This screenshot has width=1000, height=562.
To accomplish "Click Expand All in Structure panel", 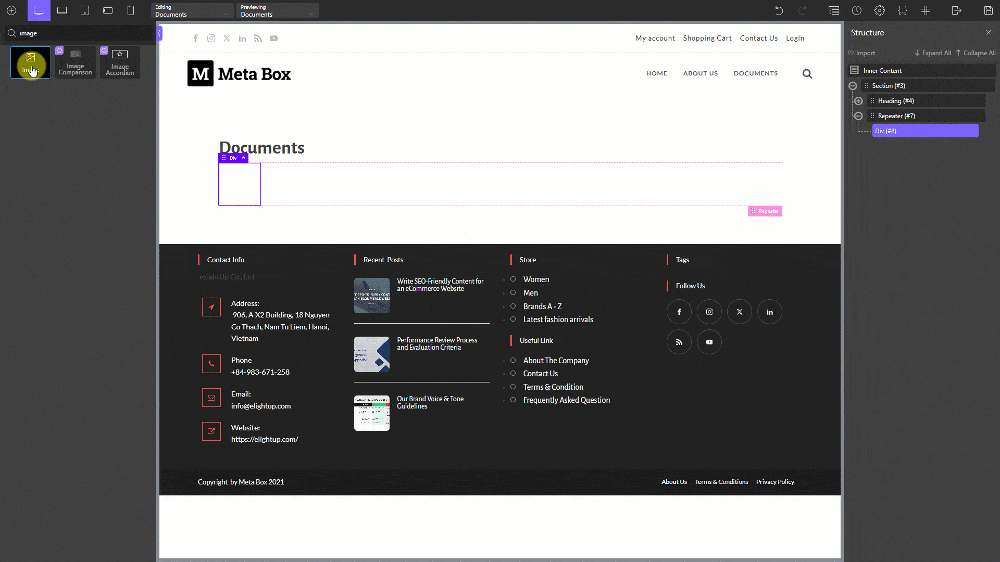I will [933, 53].
